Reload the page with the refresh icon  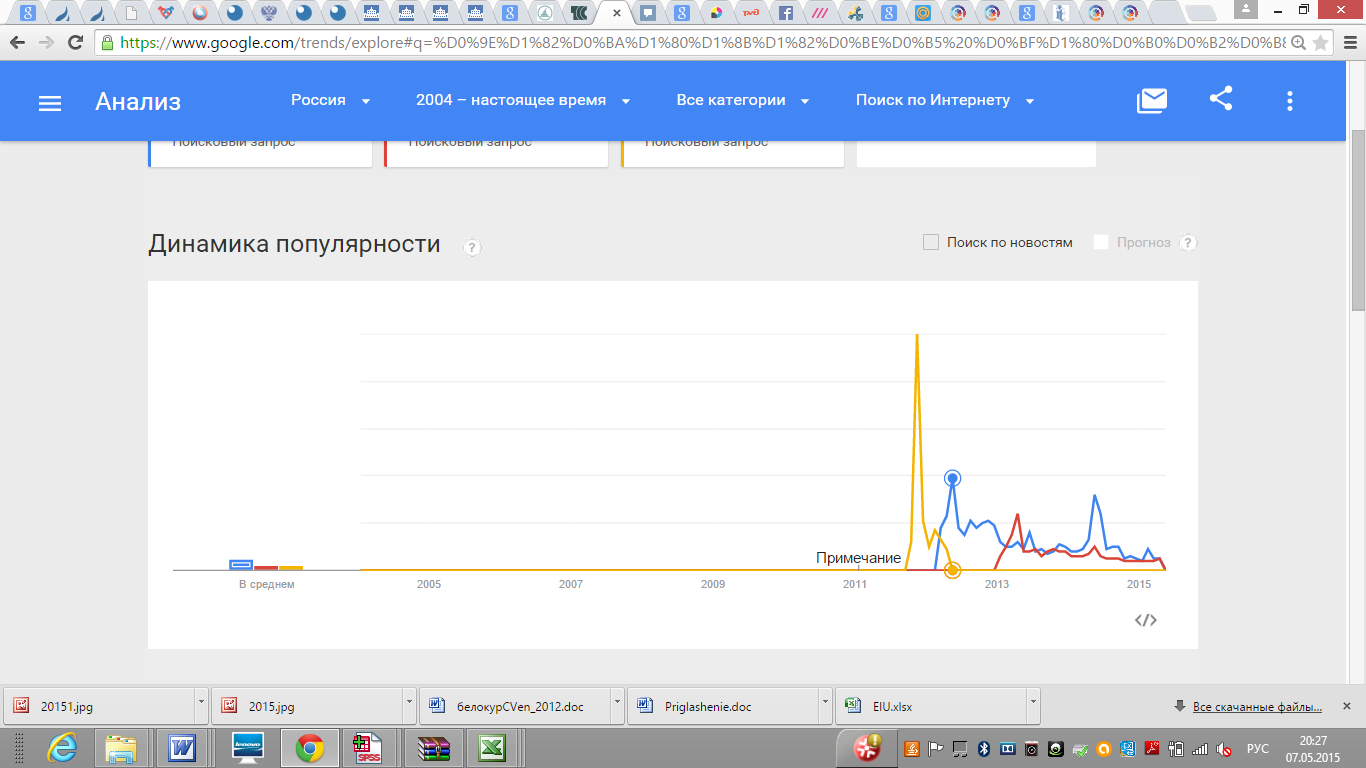(74, 43)
